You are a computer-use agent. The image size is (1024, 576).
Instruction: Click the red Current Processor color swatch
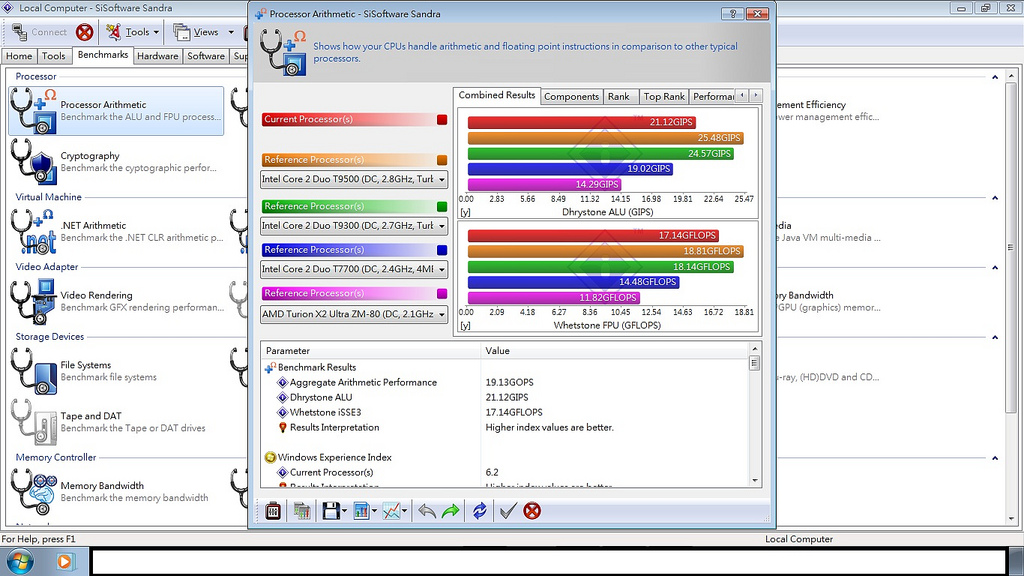point(442,120)
